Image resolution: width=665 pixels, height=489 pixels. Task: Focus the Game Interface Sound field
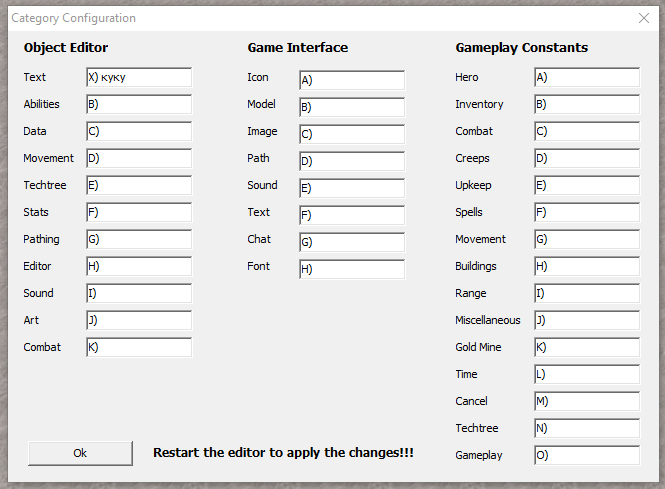click(352, 188)
